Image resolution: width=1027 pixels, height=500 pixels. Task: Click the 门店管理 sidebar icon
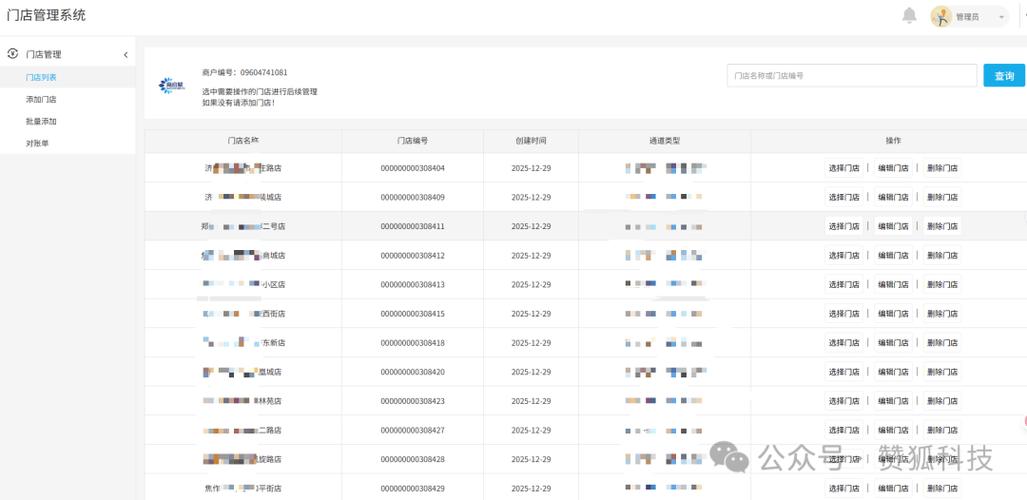tap(13, 54)
